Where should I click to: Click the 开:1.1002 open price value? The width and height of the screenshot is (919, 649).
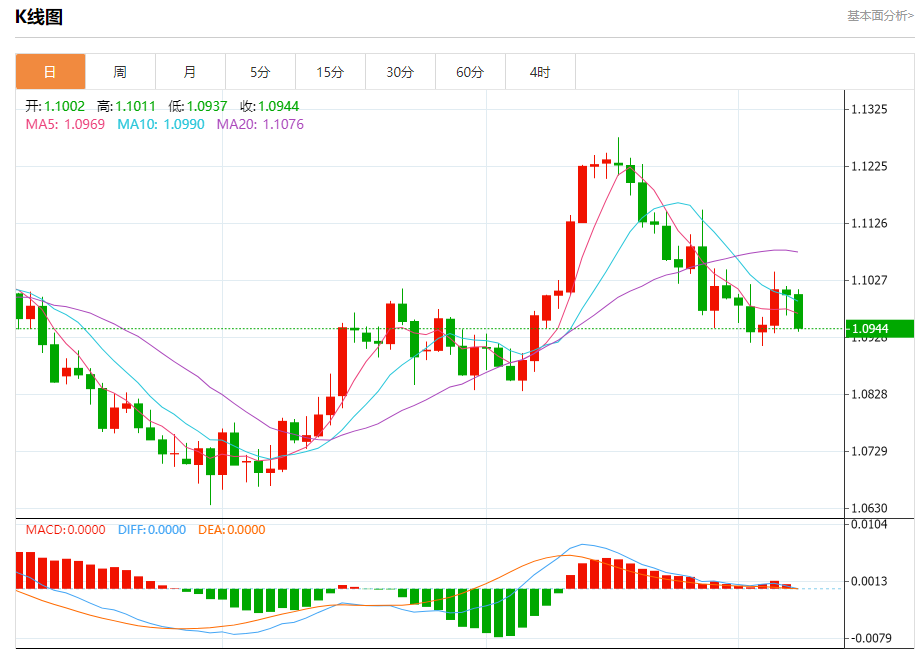click(x=55, y=106)
